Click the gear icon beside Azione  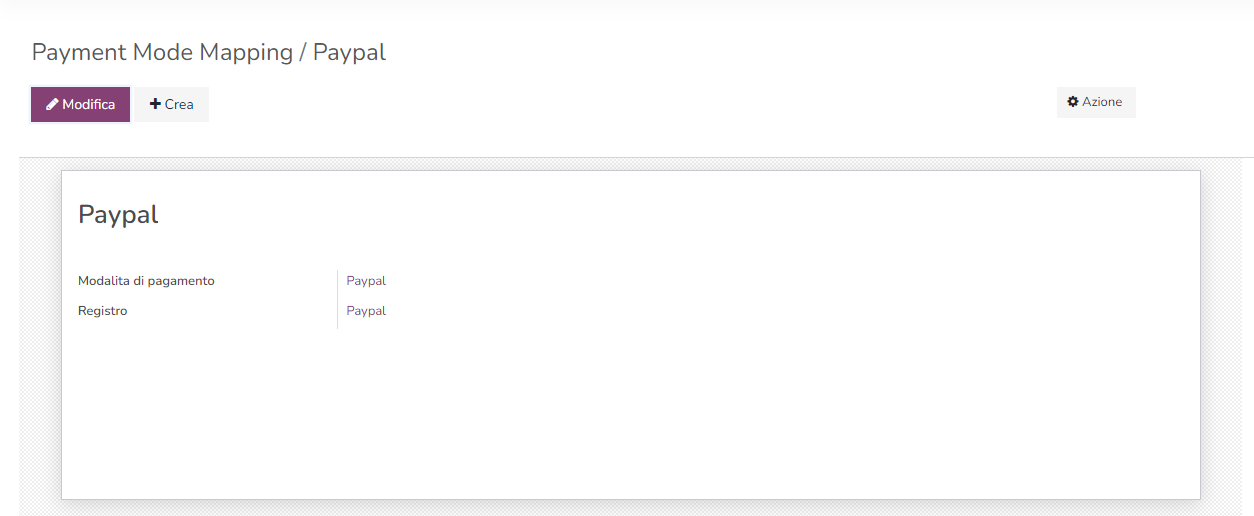pyautogui.click(x=1073, y=102)
